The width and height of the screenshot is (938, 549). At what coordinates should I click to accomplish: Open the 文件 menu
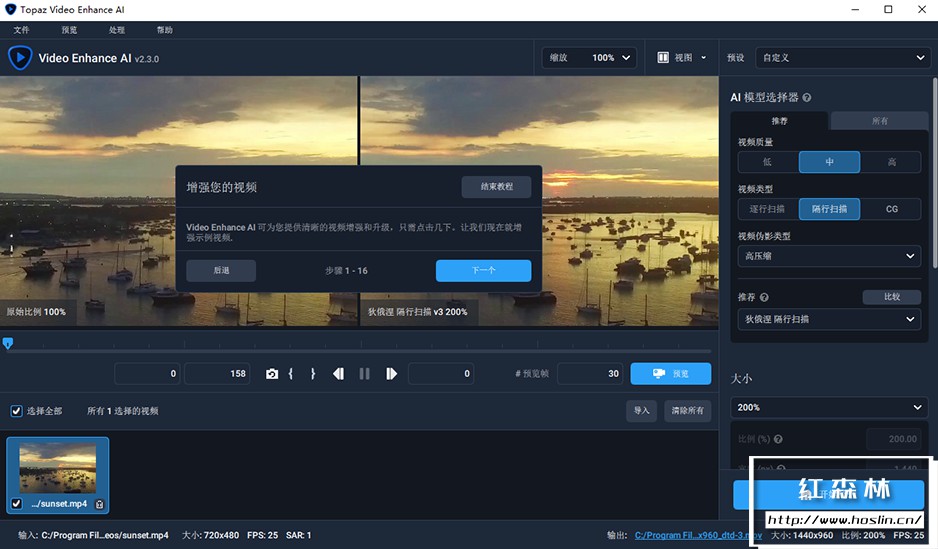click(x=22, y=30)
